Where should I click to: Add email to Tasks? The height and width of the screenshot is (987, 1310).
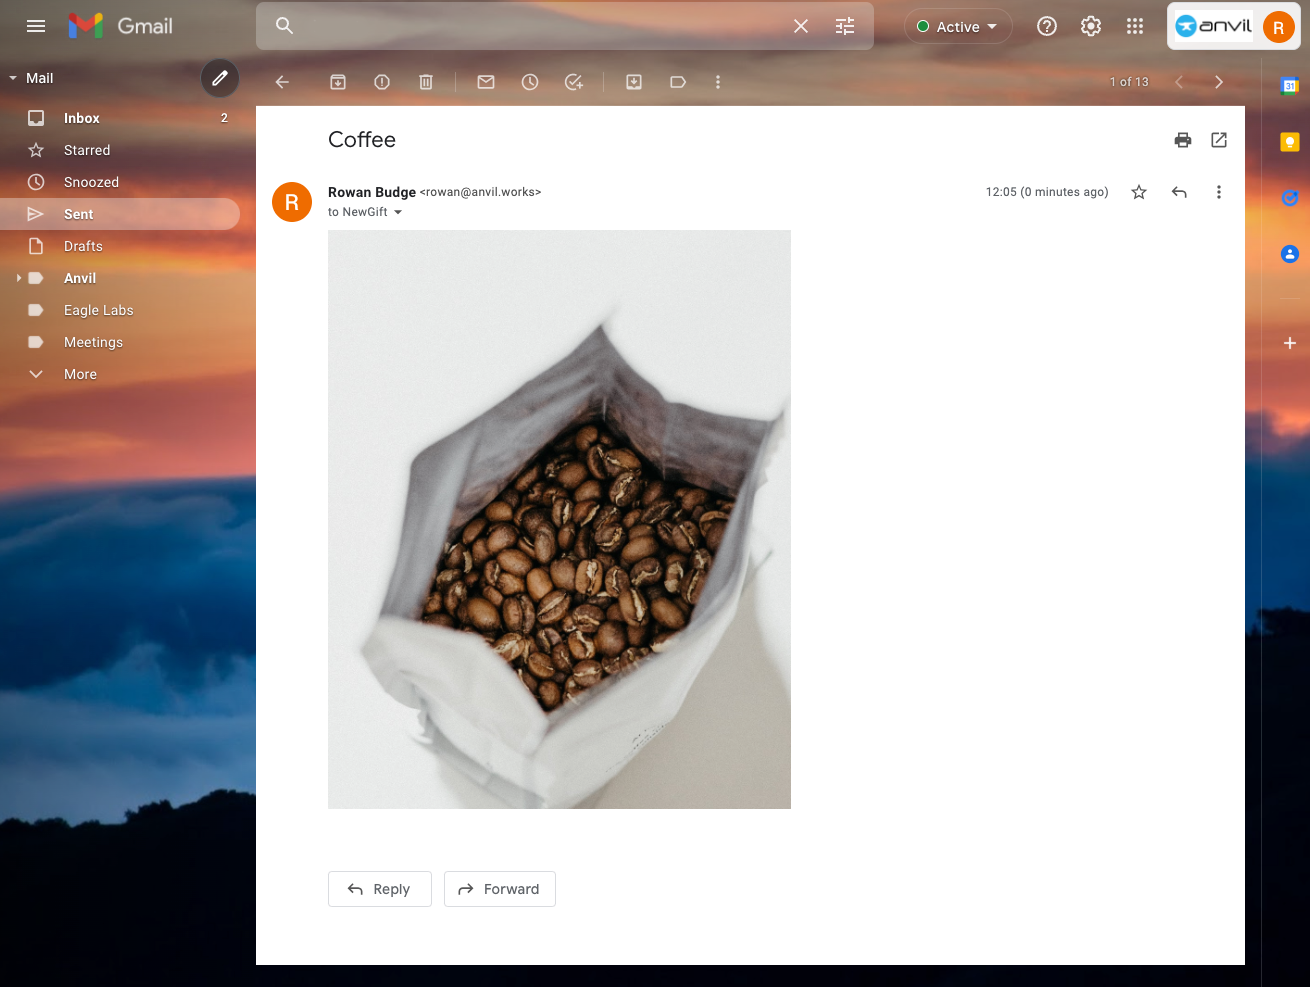pyautogui.click(x=574, y=82)
